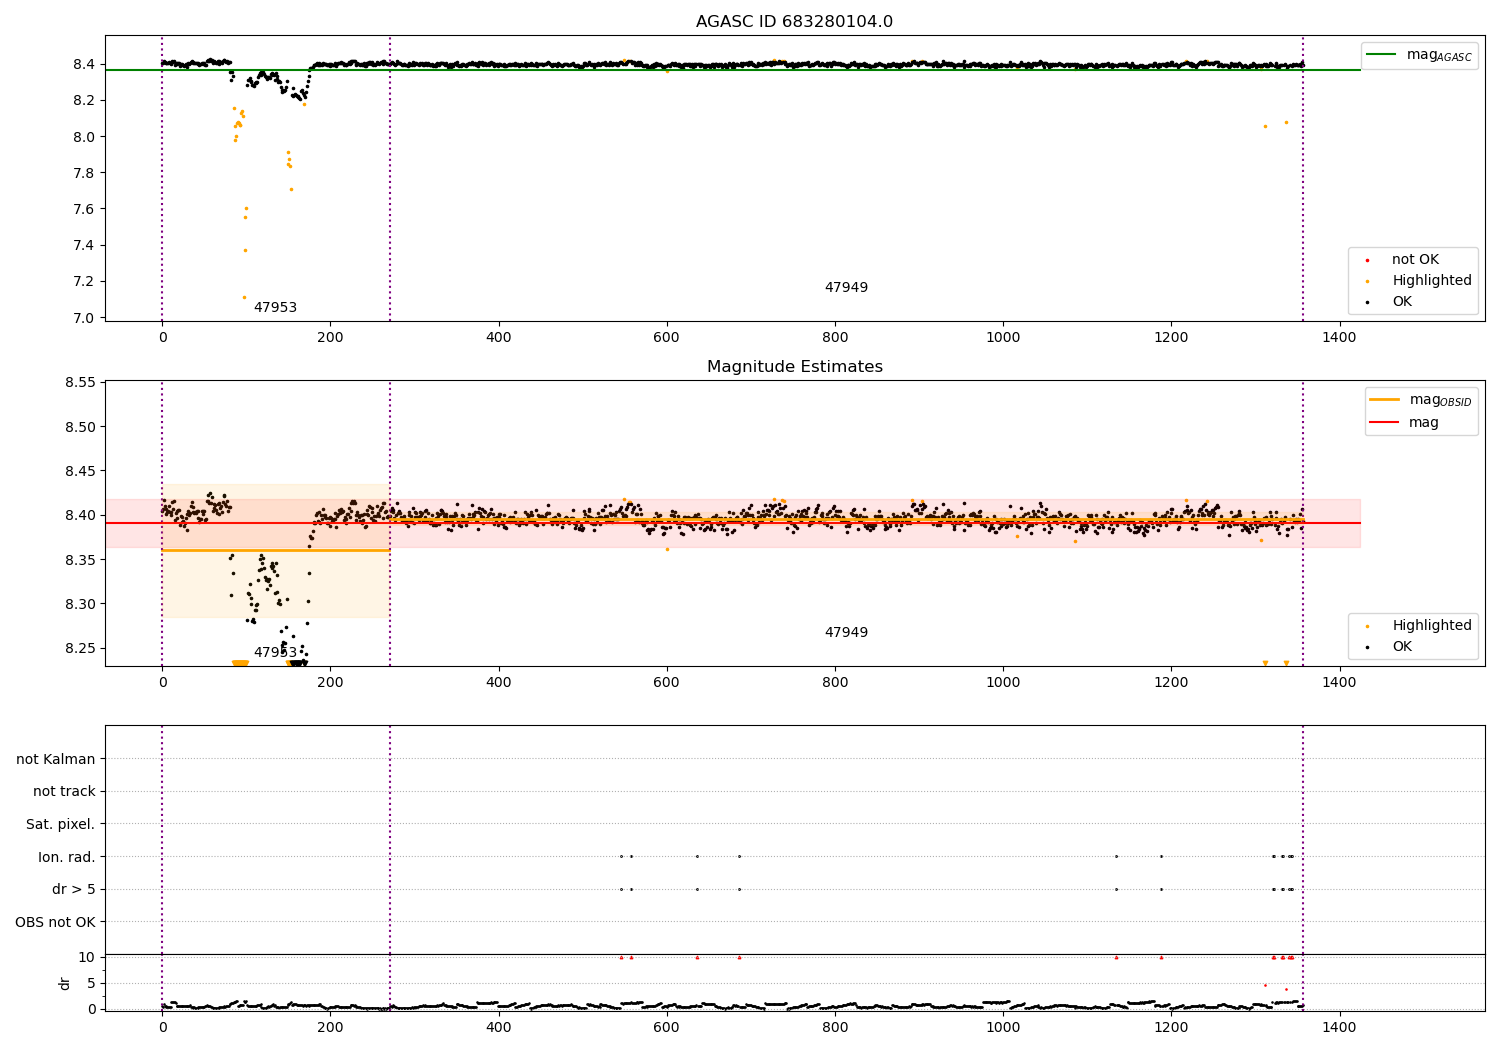Image resolution: width=1500 pixels, height=1050 pixels.
Task: Select the mag AGASC legend entry label
Action: coord(1439,55)
